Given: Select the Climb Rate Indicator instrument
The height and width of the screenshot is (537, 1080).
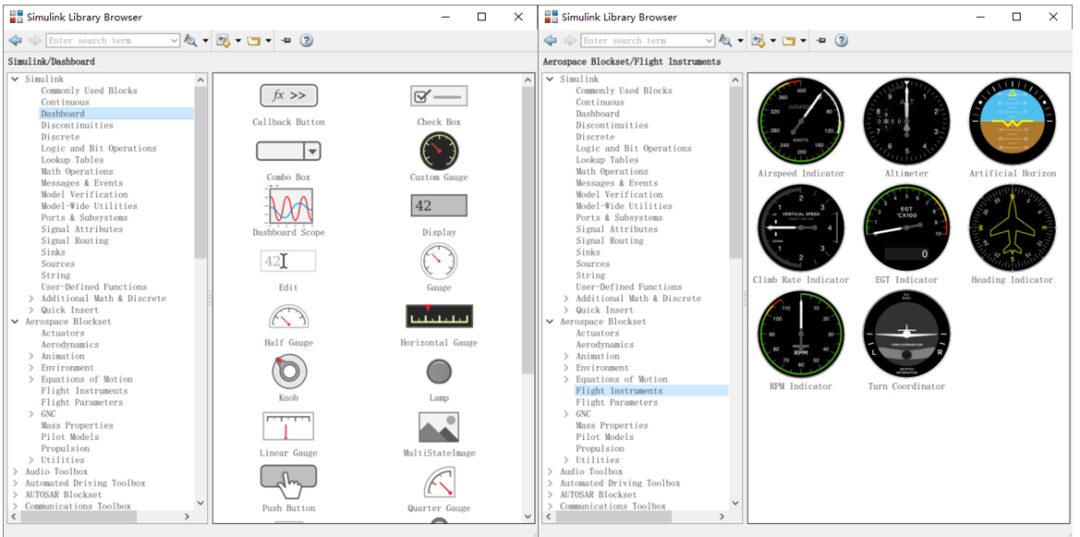Looking at the screenshot, I should pyautogui.click(x=801, y=227).
